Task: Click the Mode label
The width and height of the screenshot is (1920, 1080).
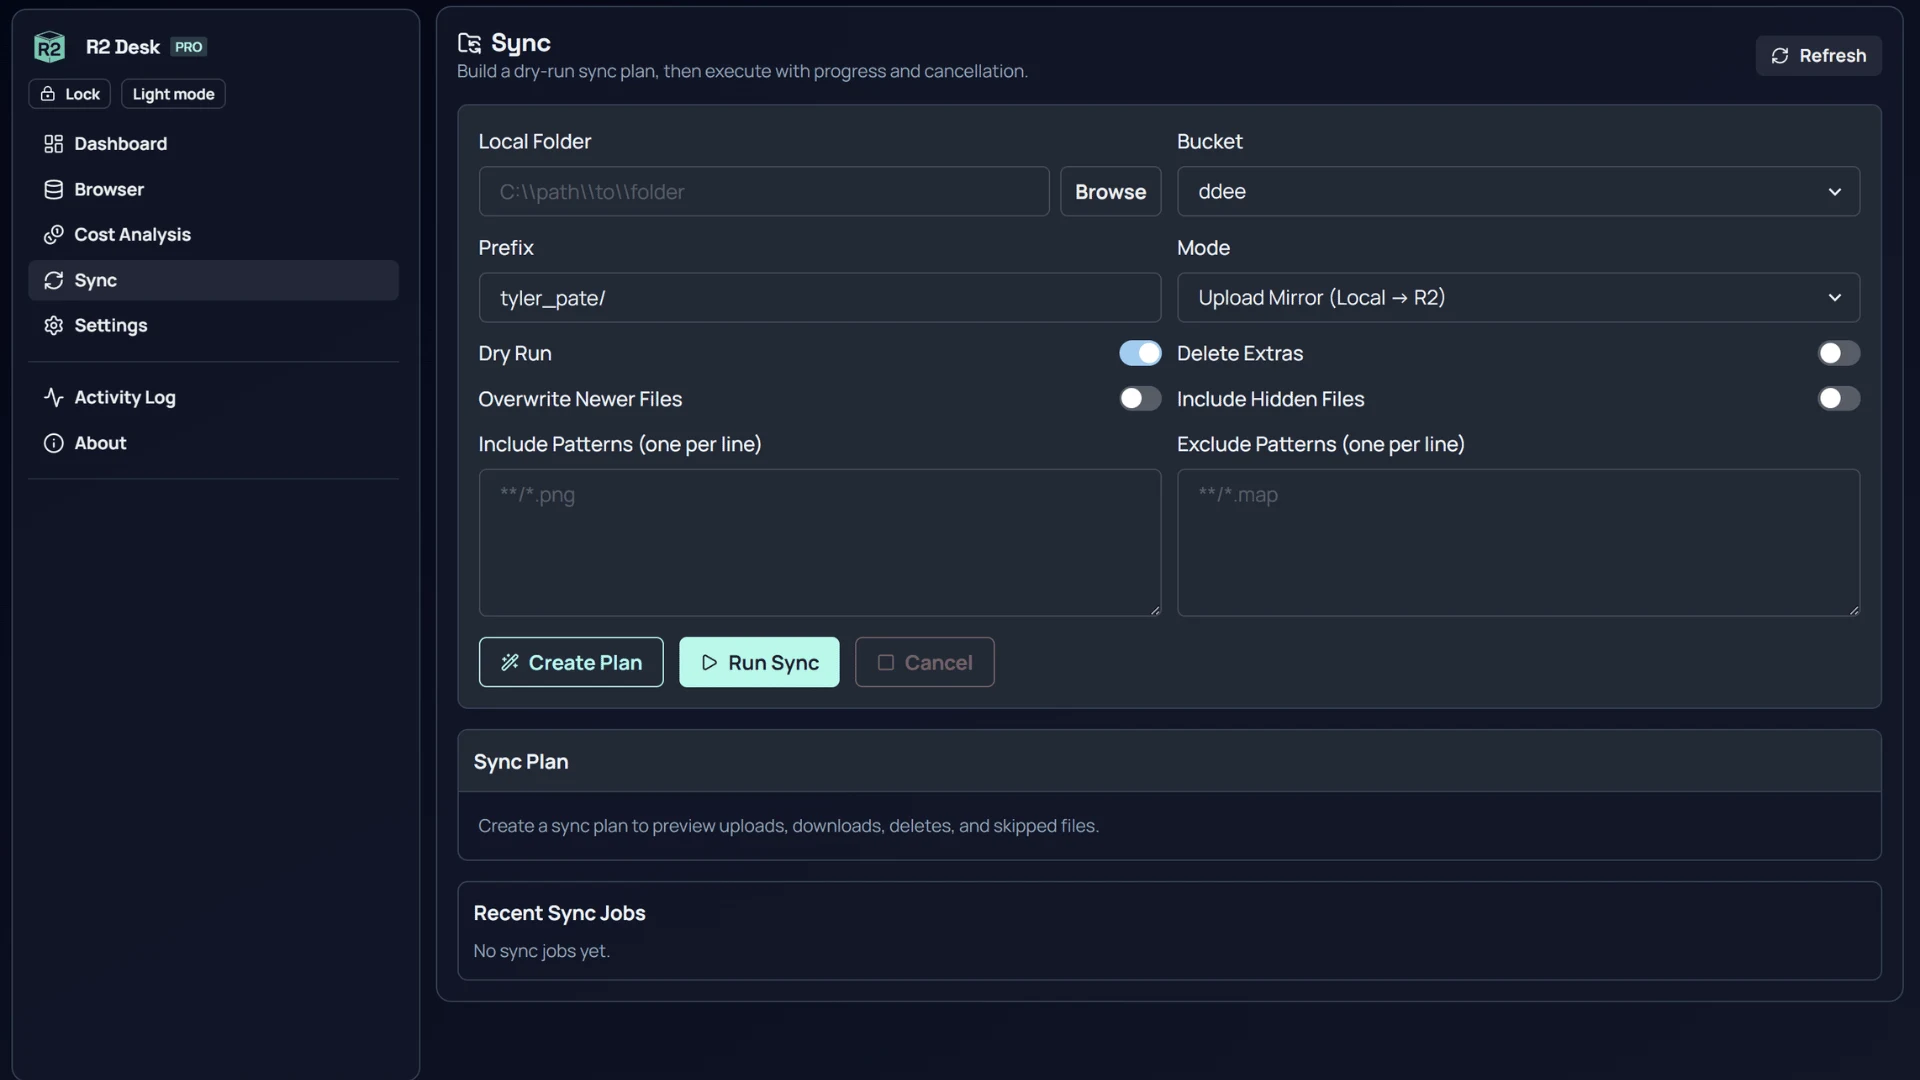Action: (x=1203, y=248)
